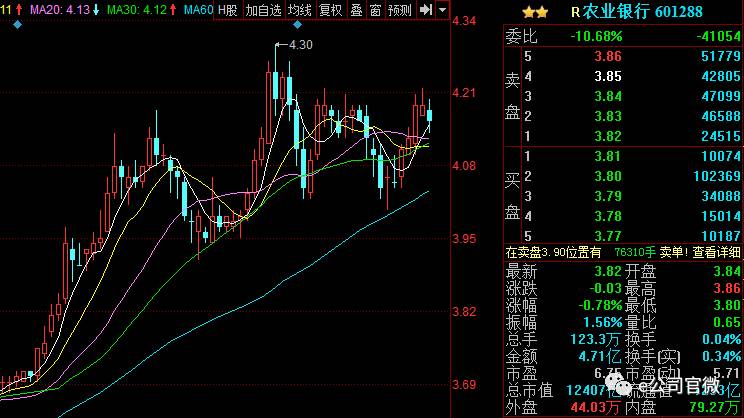Click the 4.30 high price annotation

[301, 45]
